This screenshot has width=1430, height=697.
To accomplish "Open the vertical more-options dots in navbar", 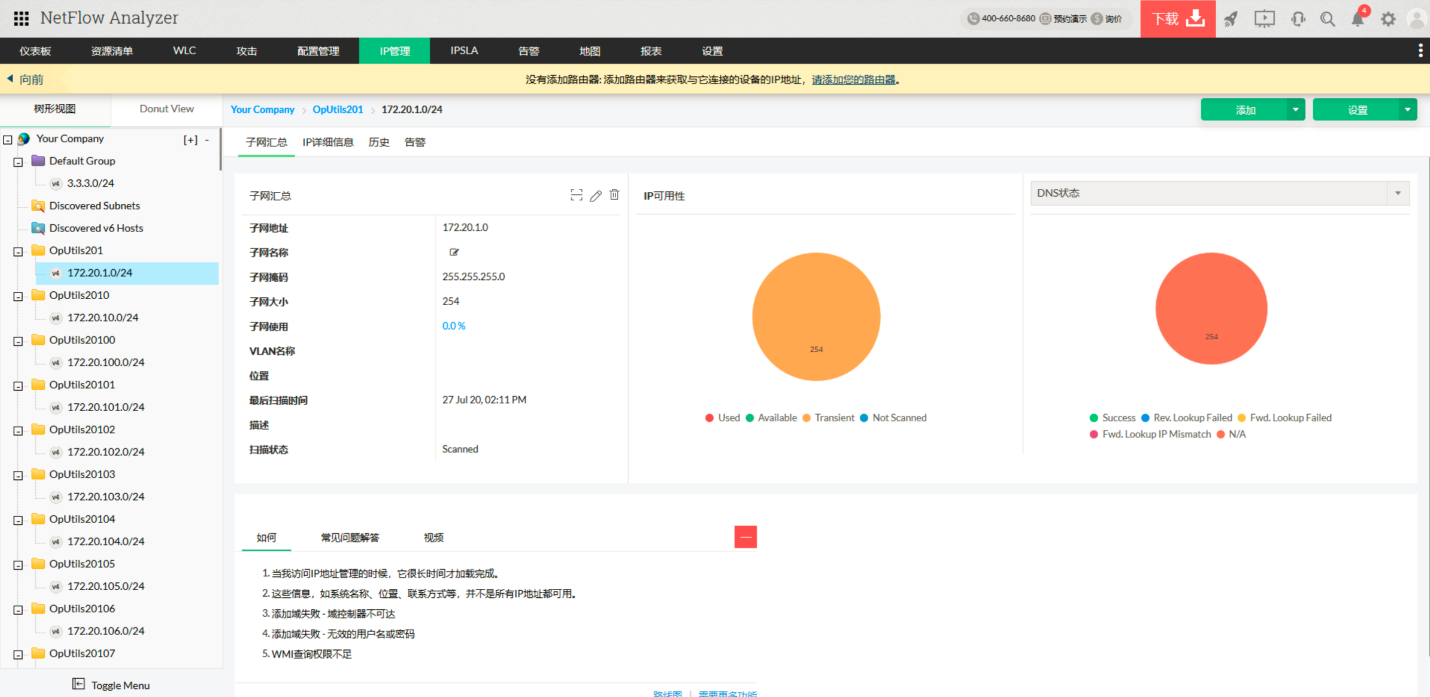I will pos(1420,51).
